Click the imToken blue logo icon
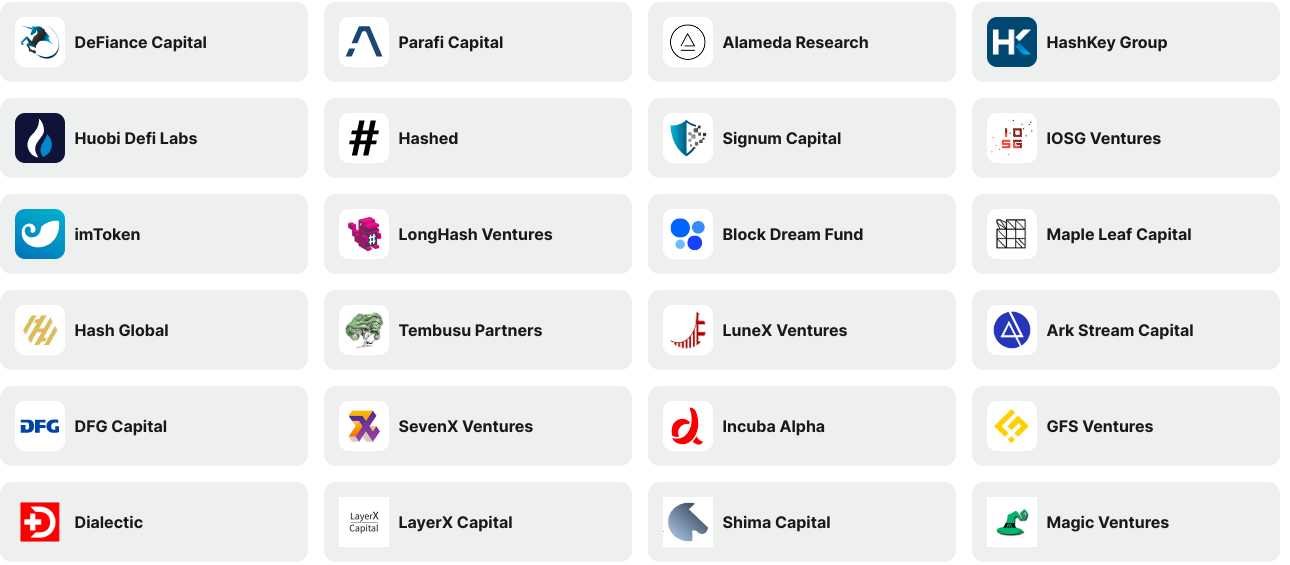 coord(40,234)
